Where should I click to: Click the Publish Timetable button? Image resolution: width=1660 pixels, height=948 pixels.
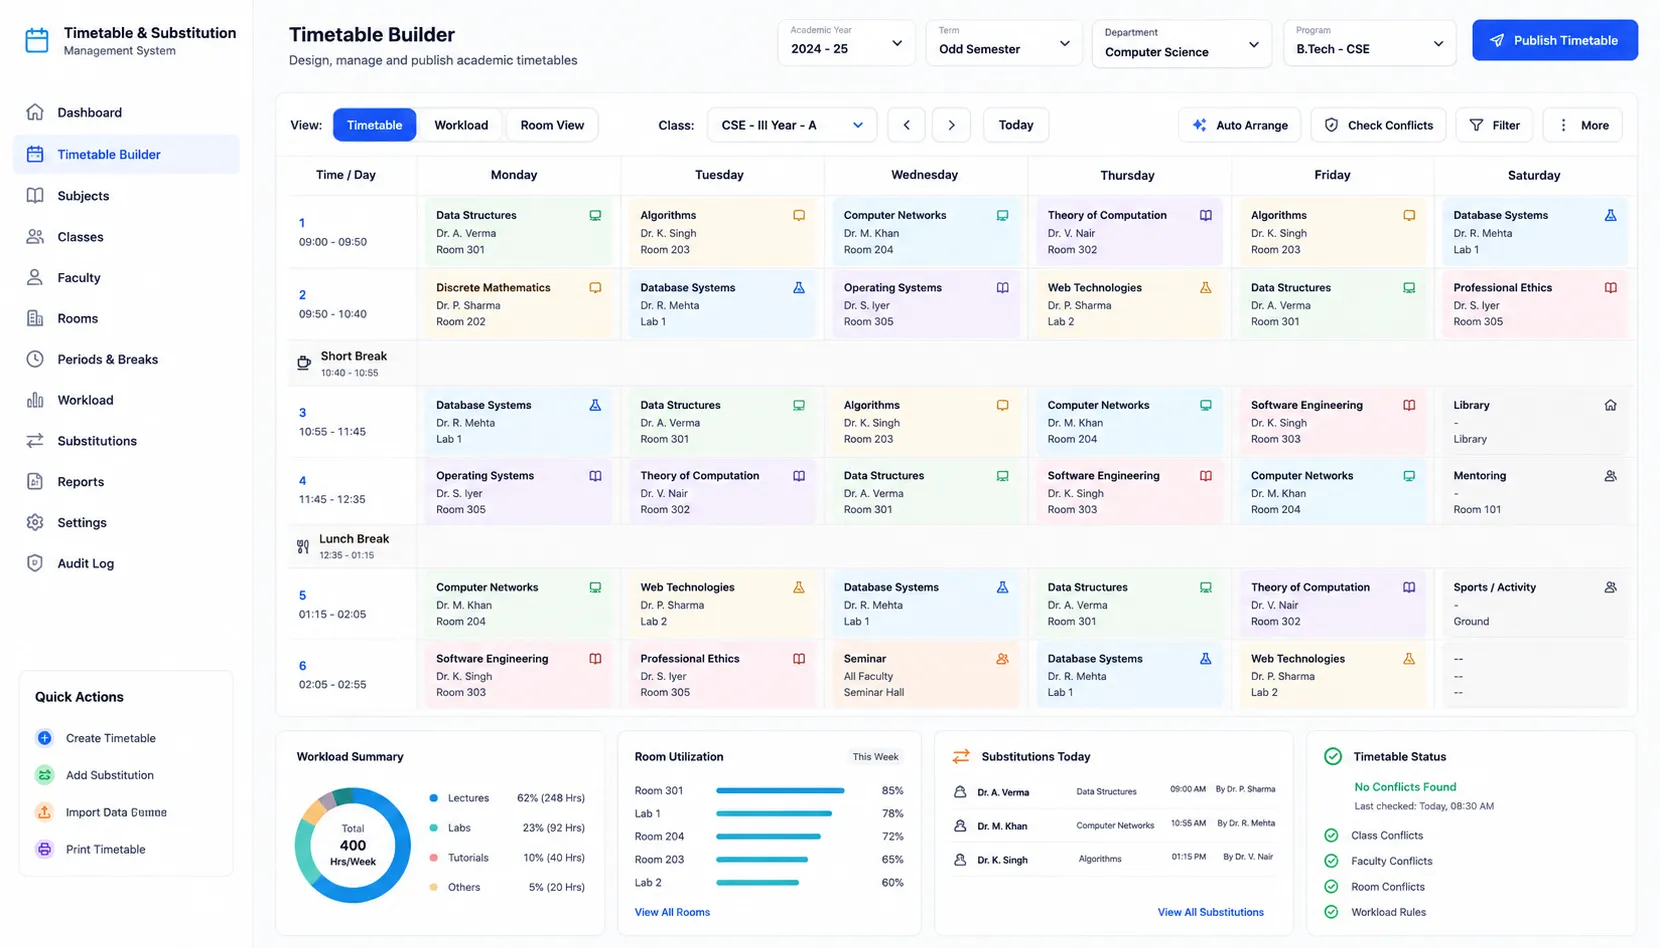[x=1555, y=40]
